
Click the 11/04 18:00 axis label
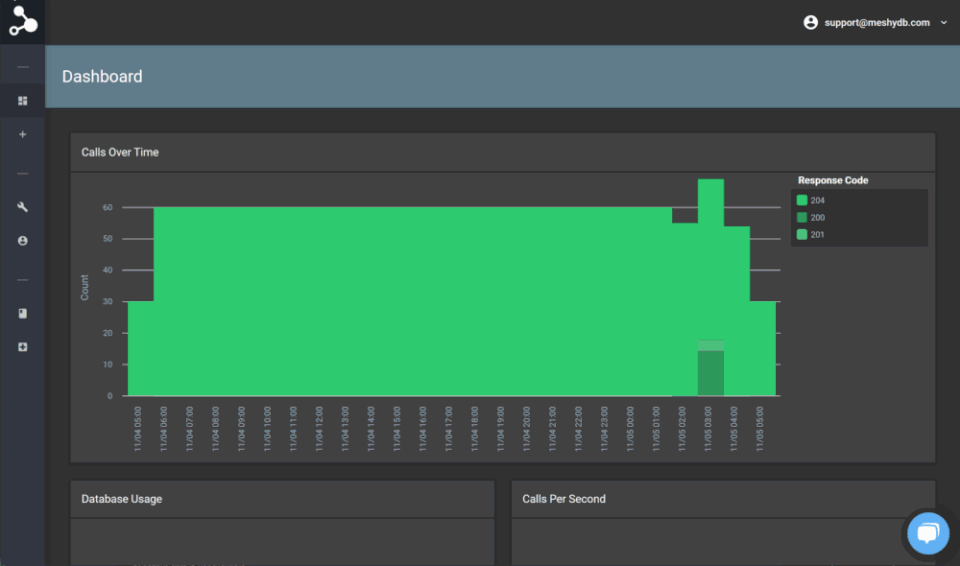pyautogui.click(x=474, y=429)
